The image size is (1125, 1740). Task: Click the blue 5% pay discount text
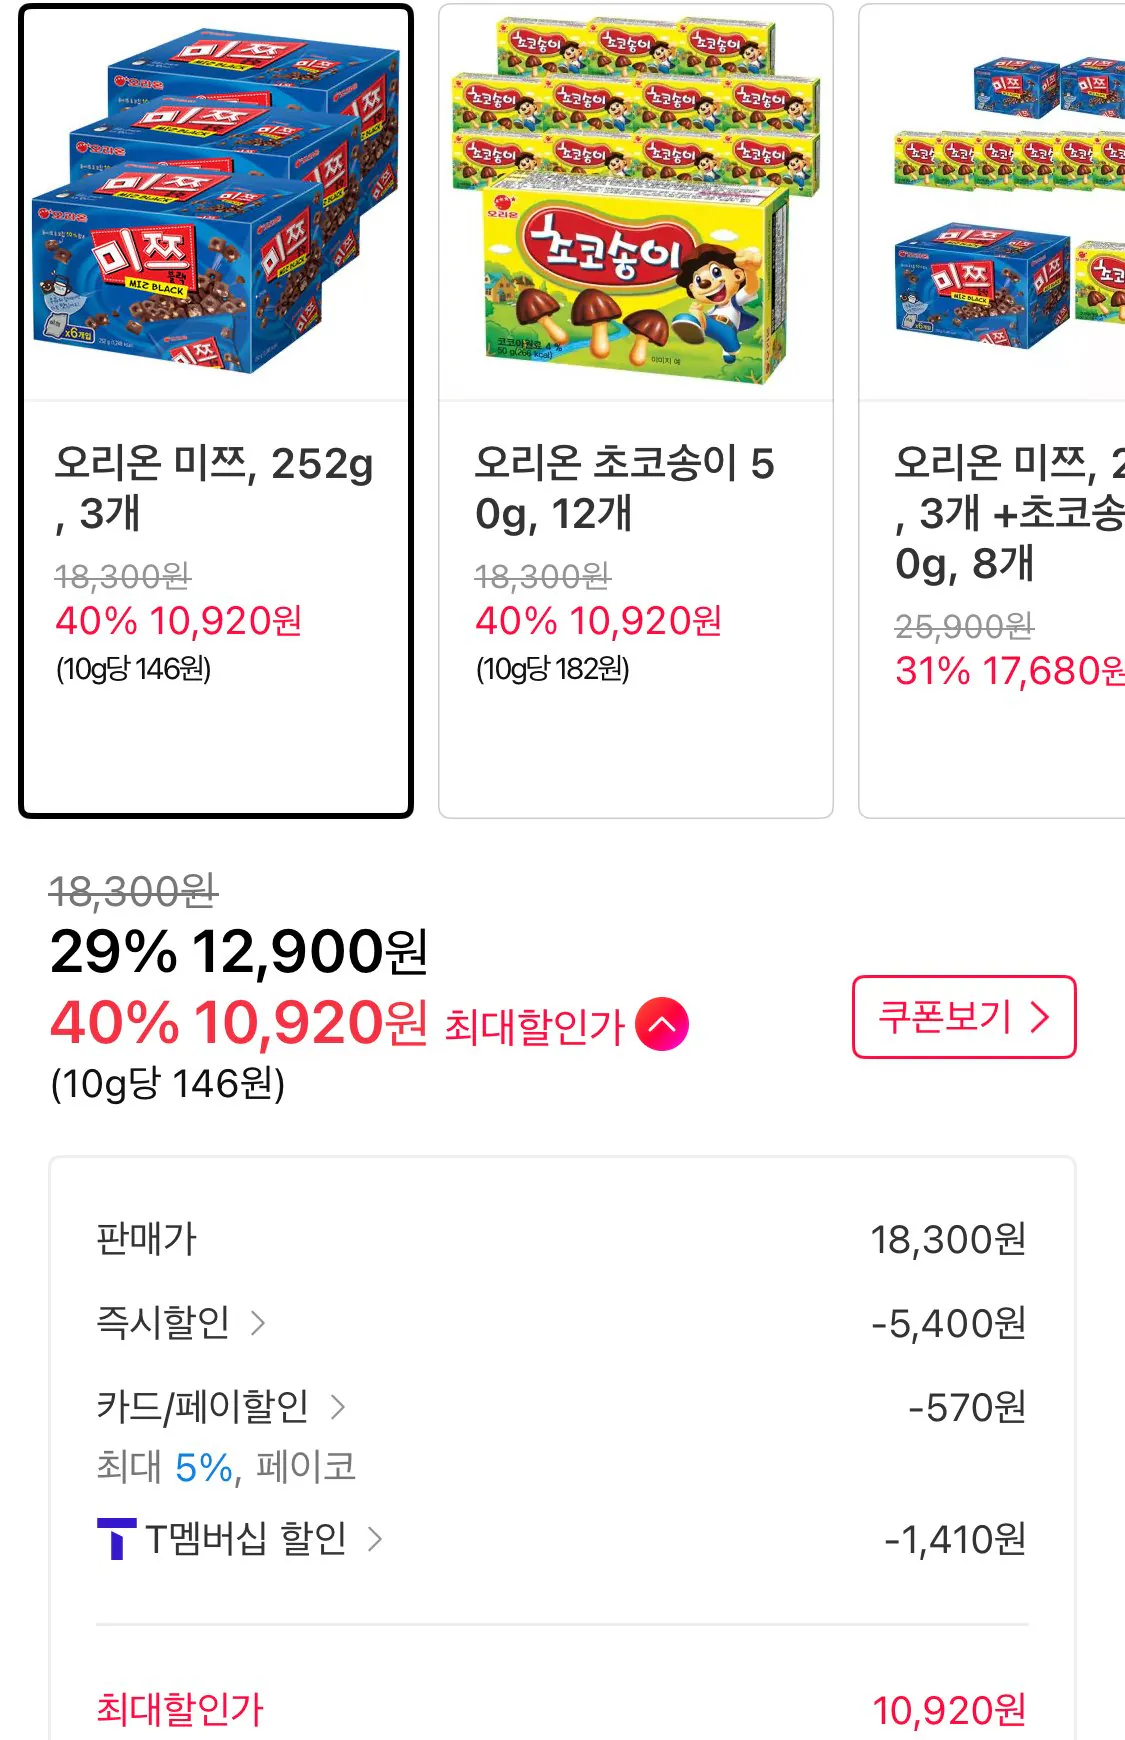click(204, 1468)
